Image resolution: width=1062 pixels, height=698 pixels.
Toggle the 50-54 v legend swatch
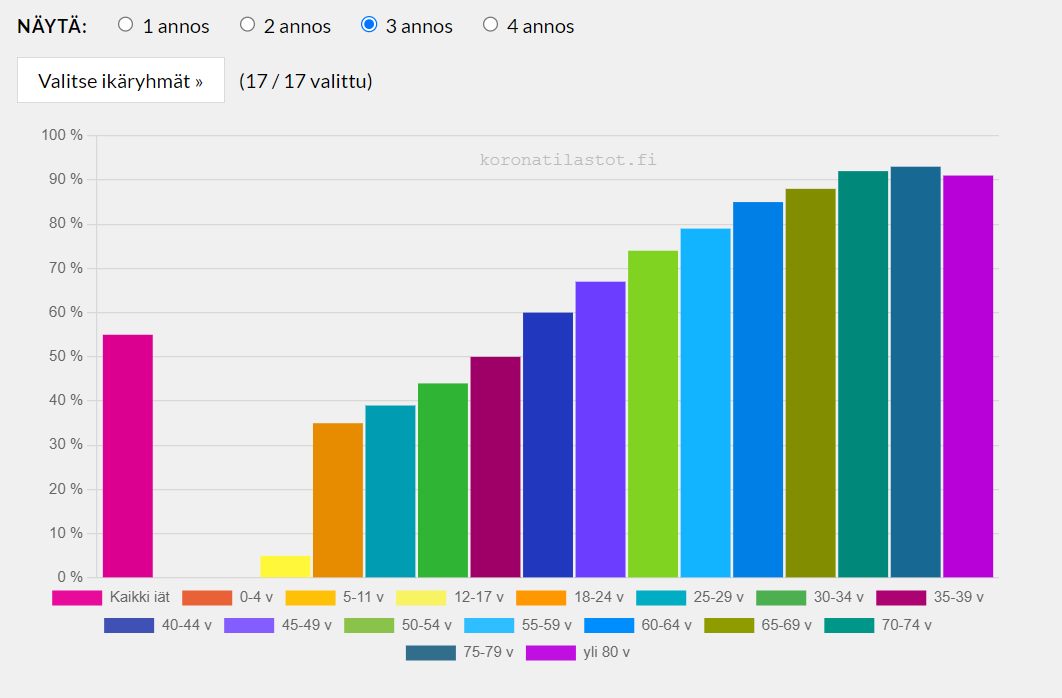(368, 625)
